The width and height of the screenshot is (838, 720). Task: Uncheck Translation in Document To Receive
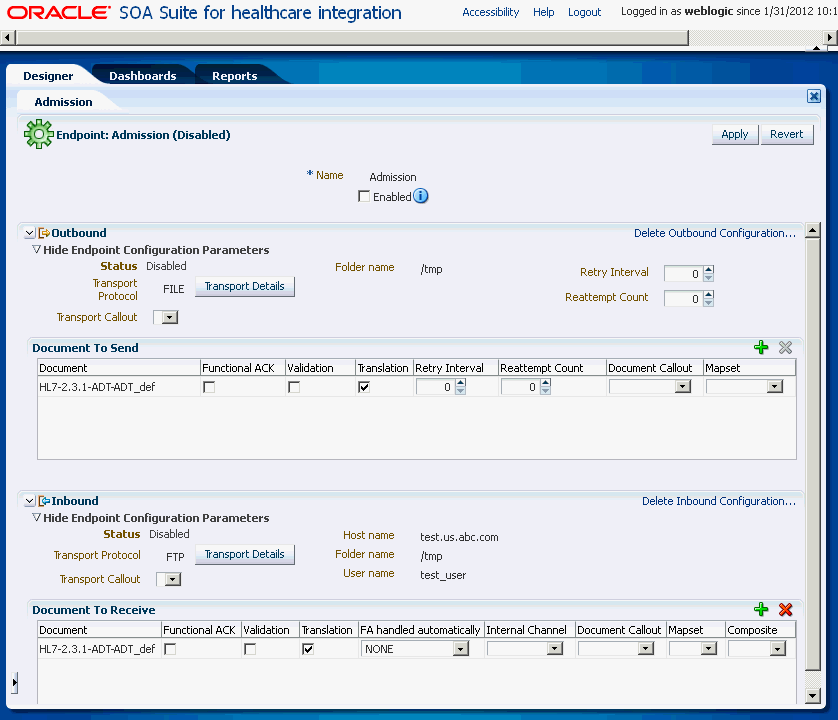point(308,649)
